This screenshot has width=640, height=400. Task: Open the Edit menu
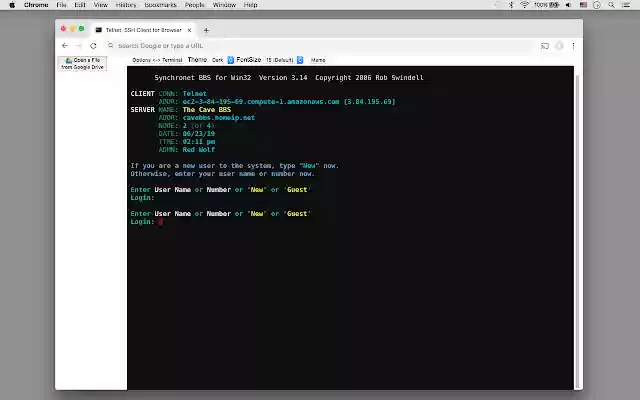(80, 5)
